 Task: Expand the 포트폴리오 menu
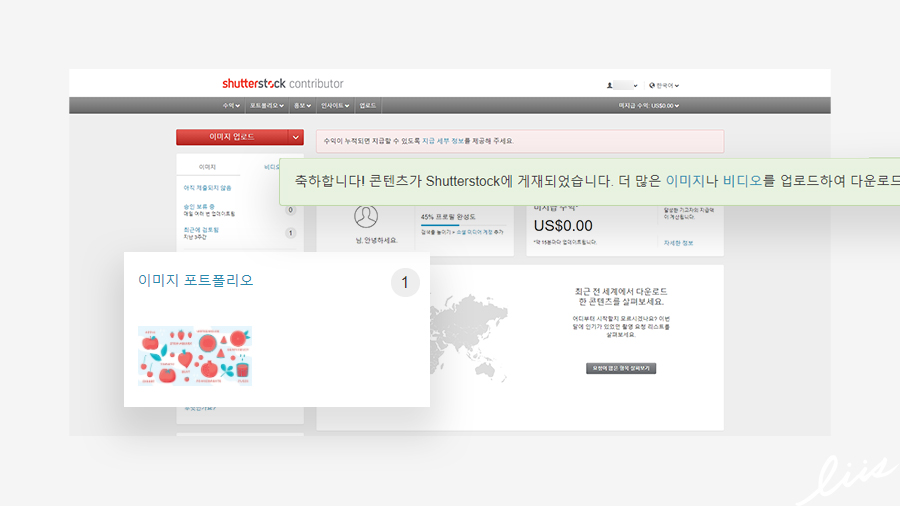267,106
